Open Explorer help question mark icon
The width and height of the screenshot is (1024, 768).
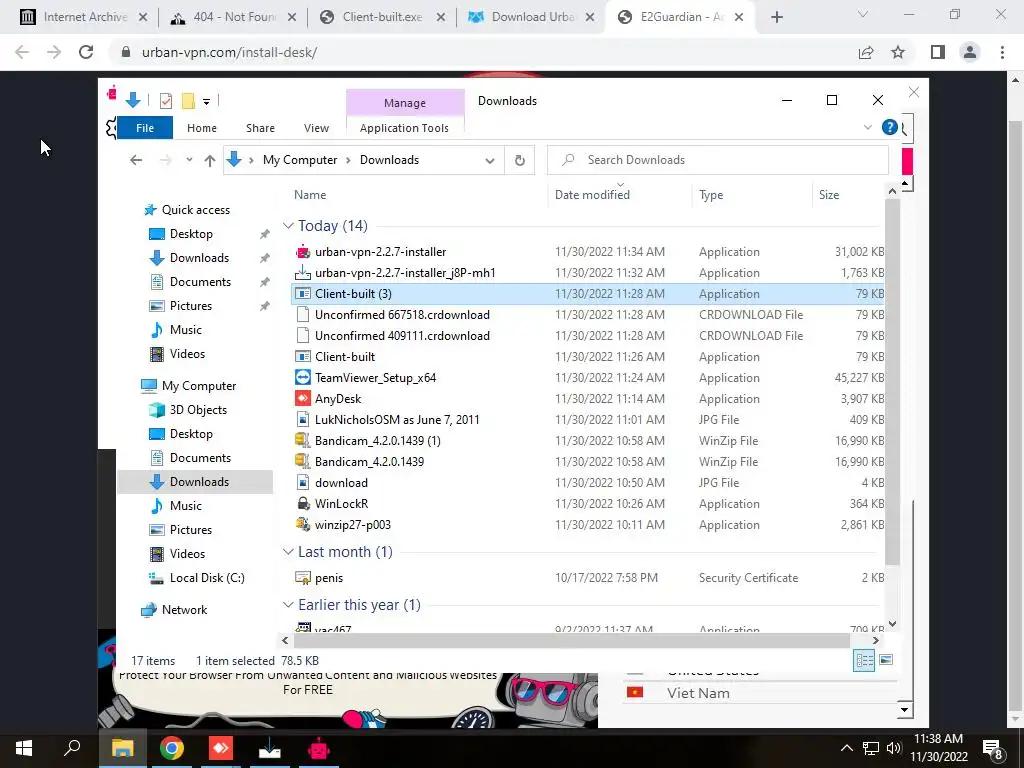pos(889,127)
